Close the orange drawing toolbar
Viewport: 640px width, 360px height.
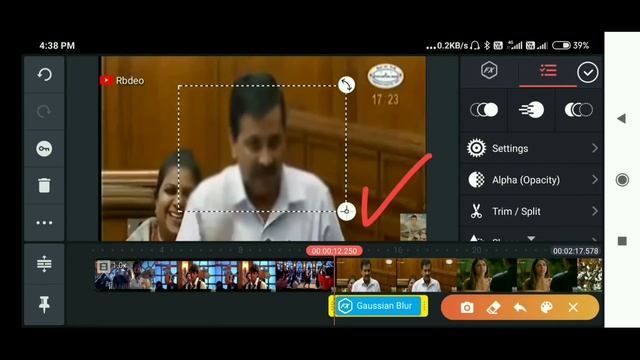(573, 308)
